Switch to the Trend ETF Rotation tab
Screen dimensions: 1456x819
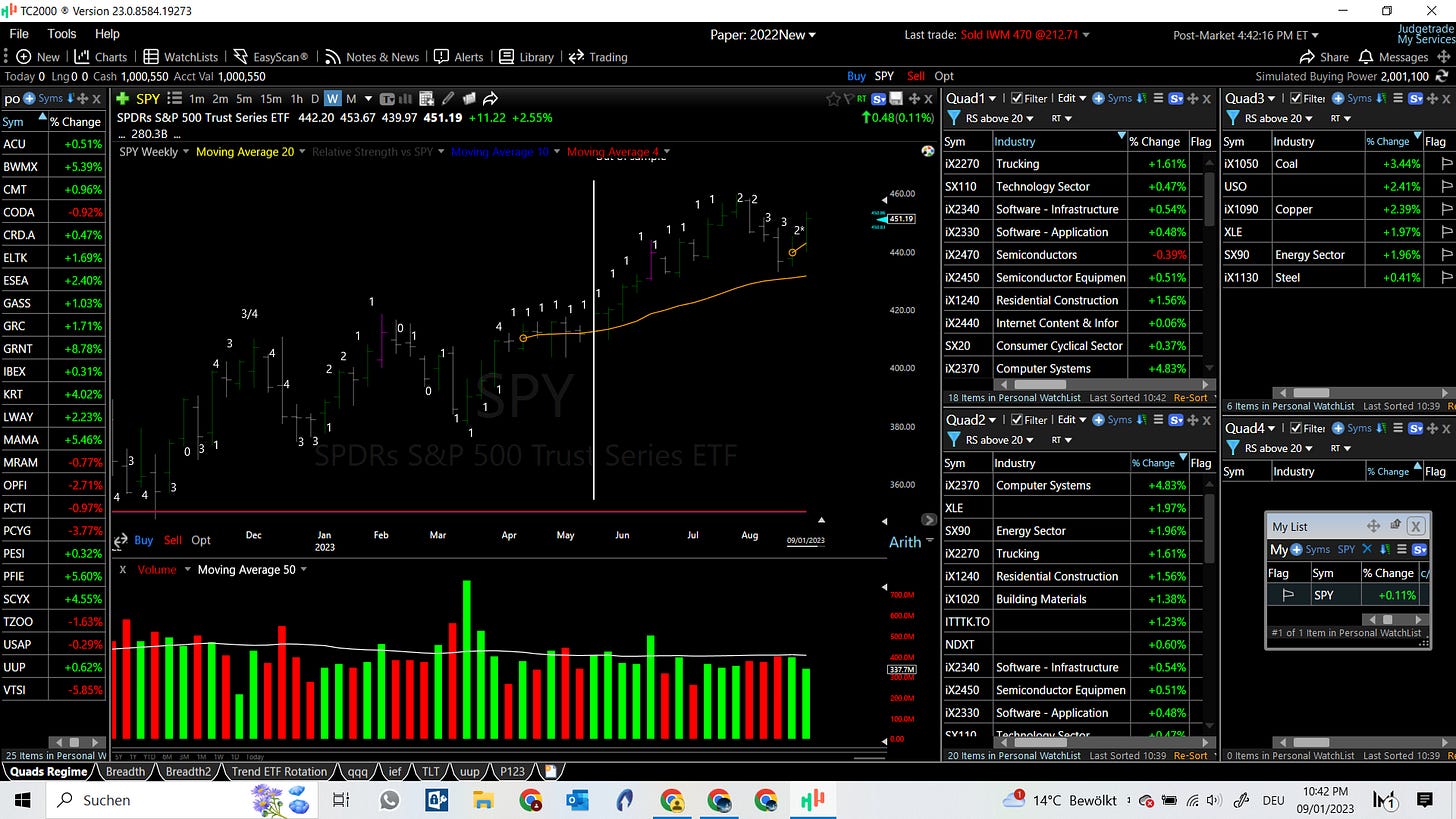click(x=279, y=771)
